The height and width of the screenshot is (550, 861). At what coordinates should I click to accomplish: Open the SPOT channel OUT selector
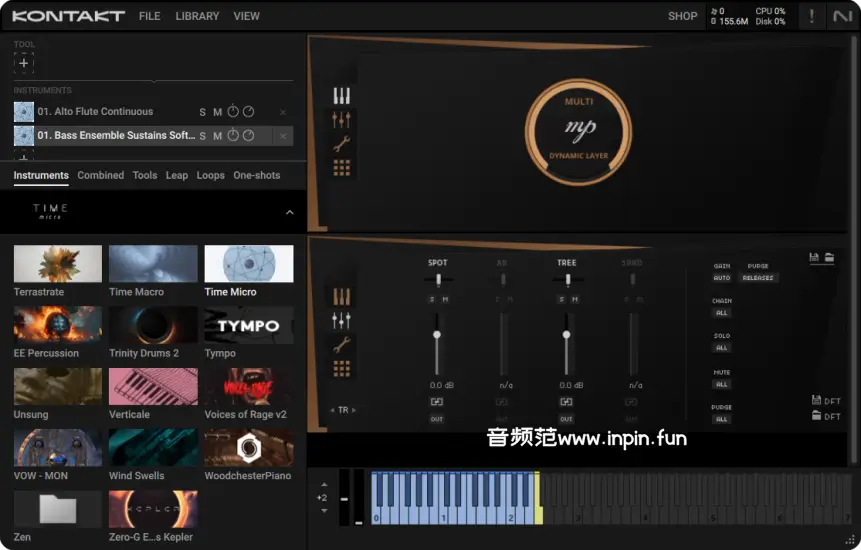pyautogui.click(x=437, y=419)
